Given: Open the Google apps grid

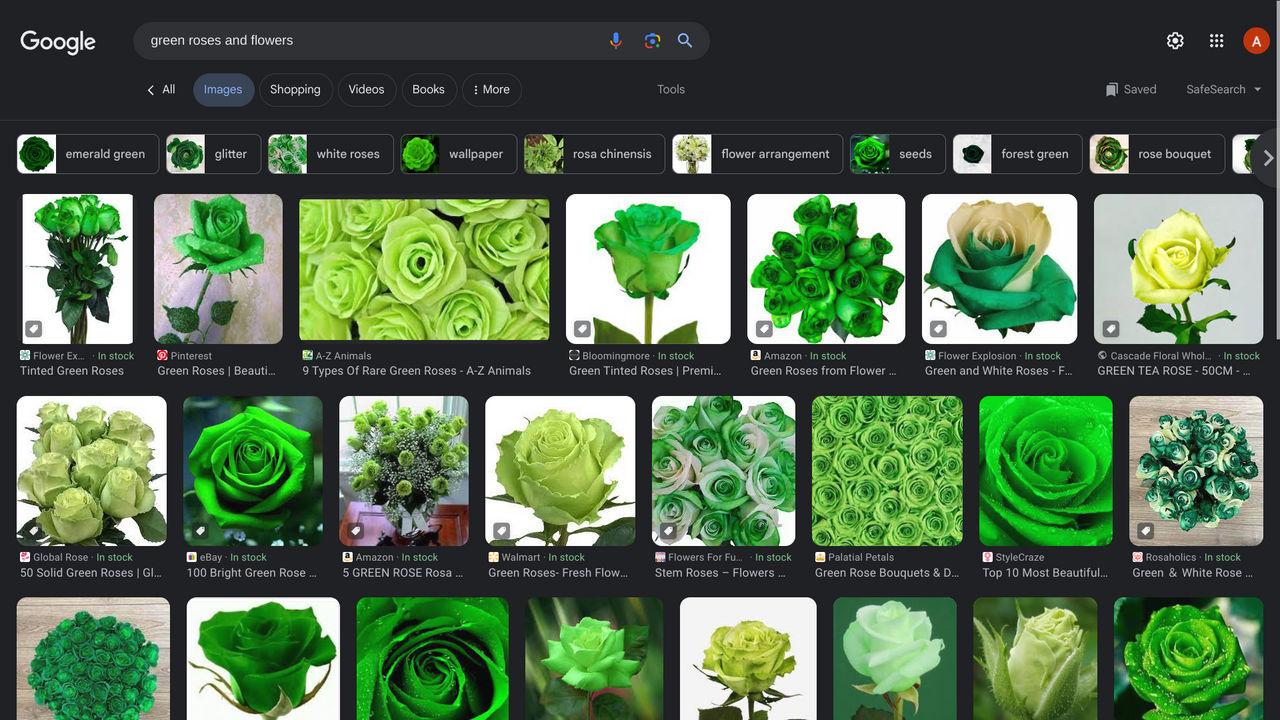Looking at the screenshot, I should 1216,41.
